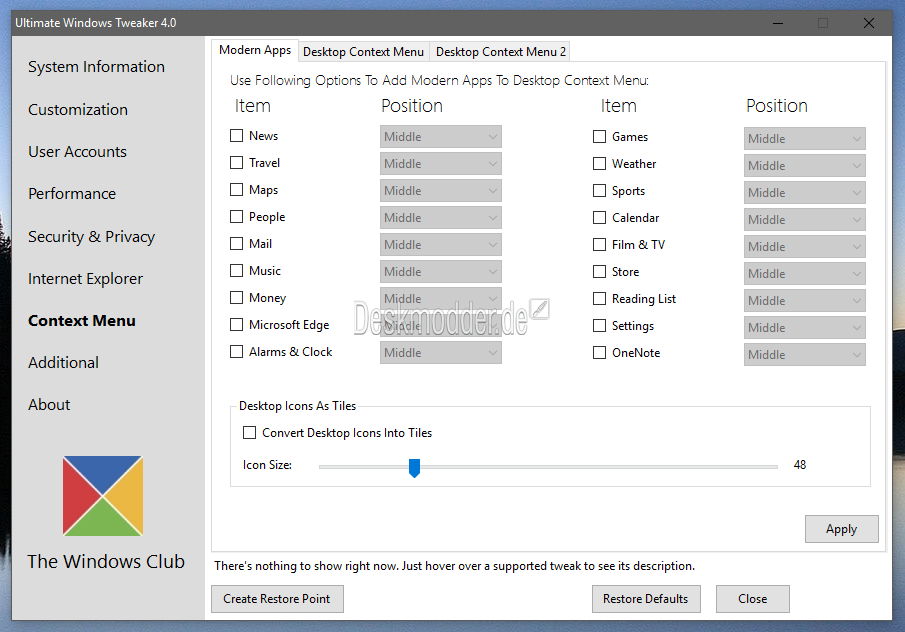Tick the OneNote checkbox
Image resolution: width=905 pixels, height=632 pixels.
pos(600,353)
